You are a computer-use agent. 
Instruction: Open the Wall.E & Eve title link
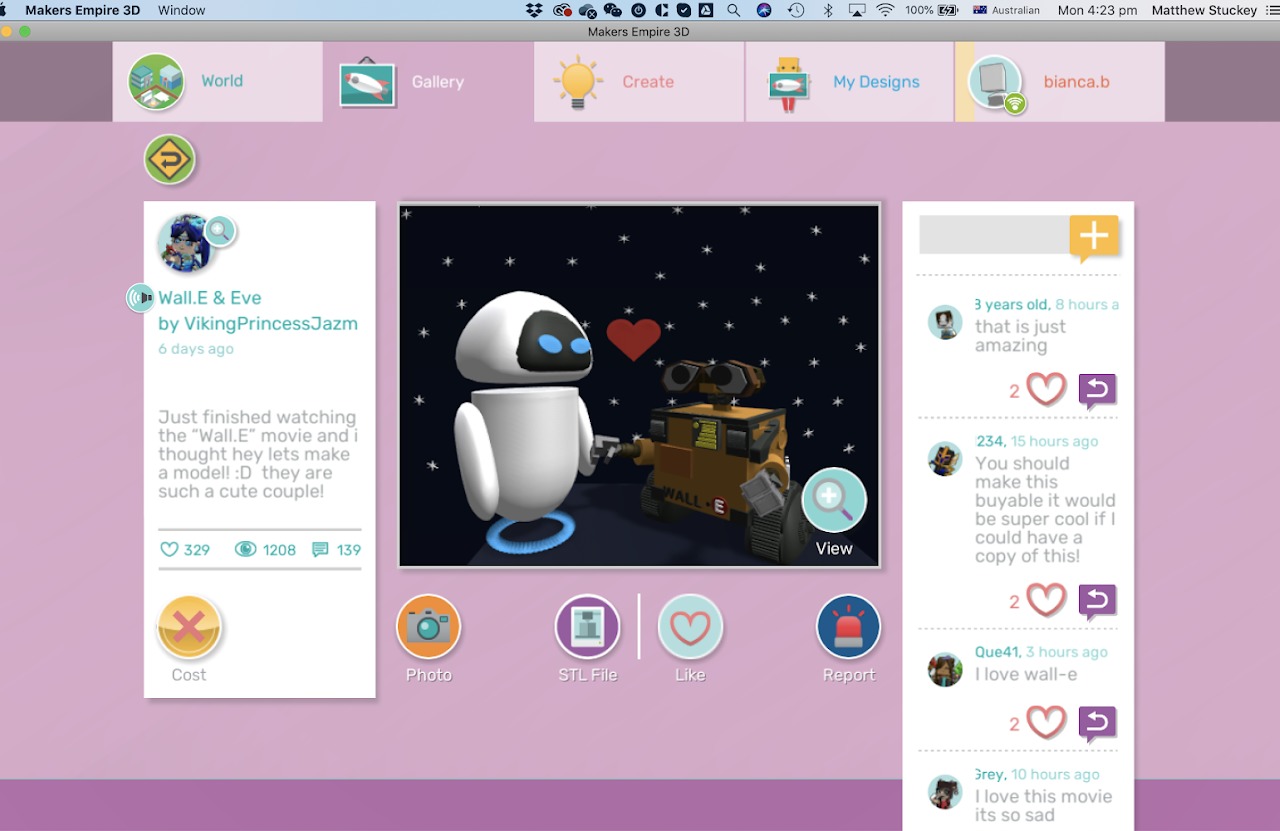(x=210, y=298)
